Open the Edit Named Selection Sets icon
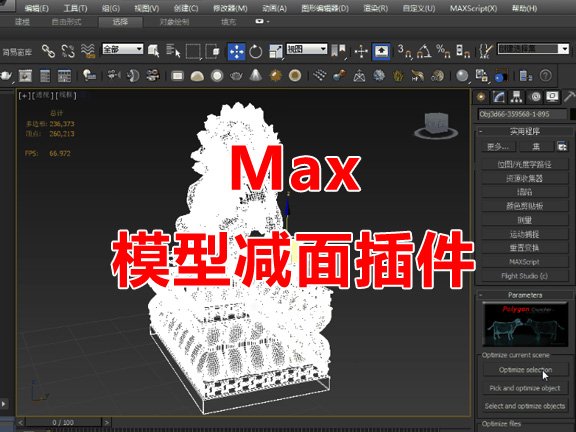This screenshot has width=576, height=432. tap(486, 51)
